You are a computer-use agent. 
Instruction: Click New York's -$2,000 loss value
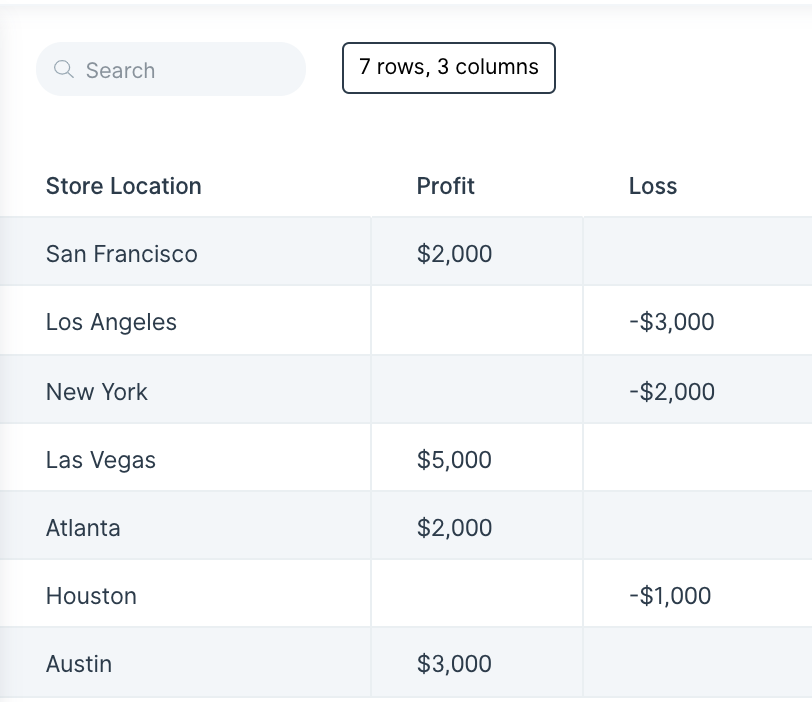point(672,391)
